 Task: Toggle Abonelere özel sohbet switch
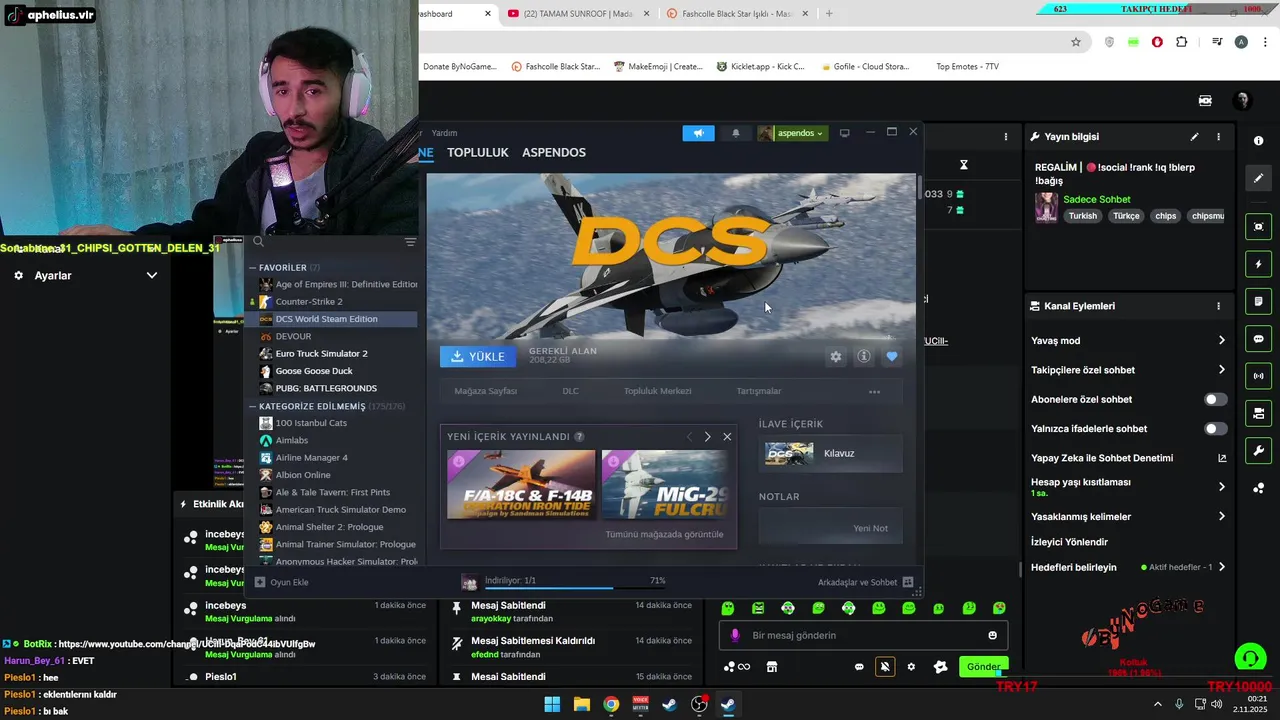[1215, 399]
